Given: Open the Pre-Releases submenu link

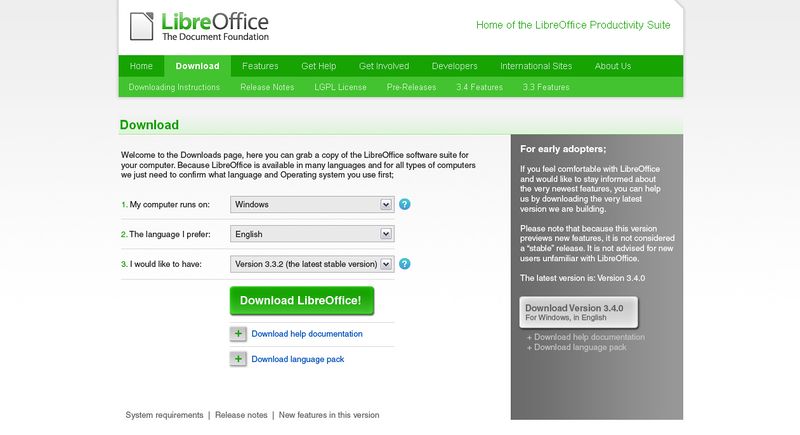Looking at the screenshot, I should [x=411, y=87].
